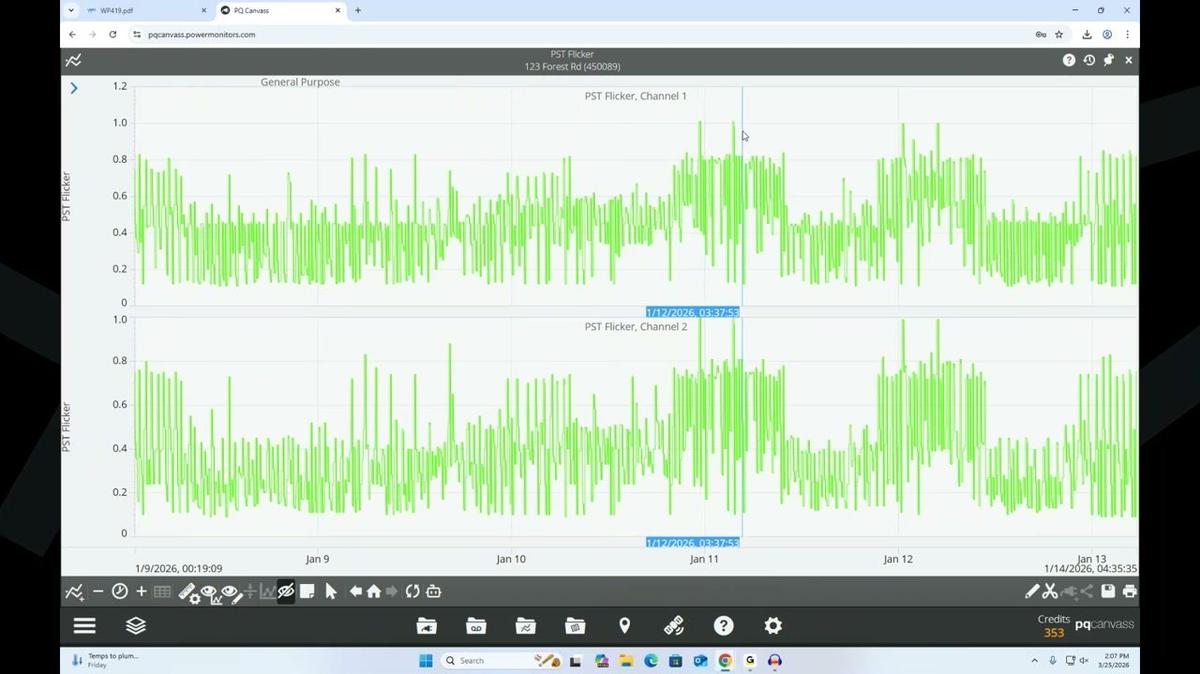Screen dimensions: 1200x674
Task: Open the hamburger menu
Action: point(84,625)
